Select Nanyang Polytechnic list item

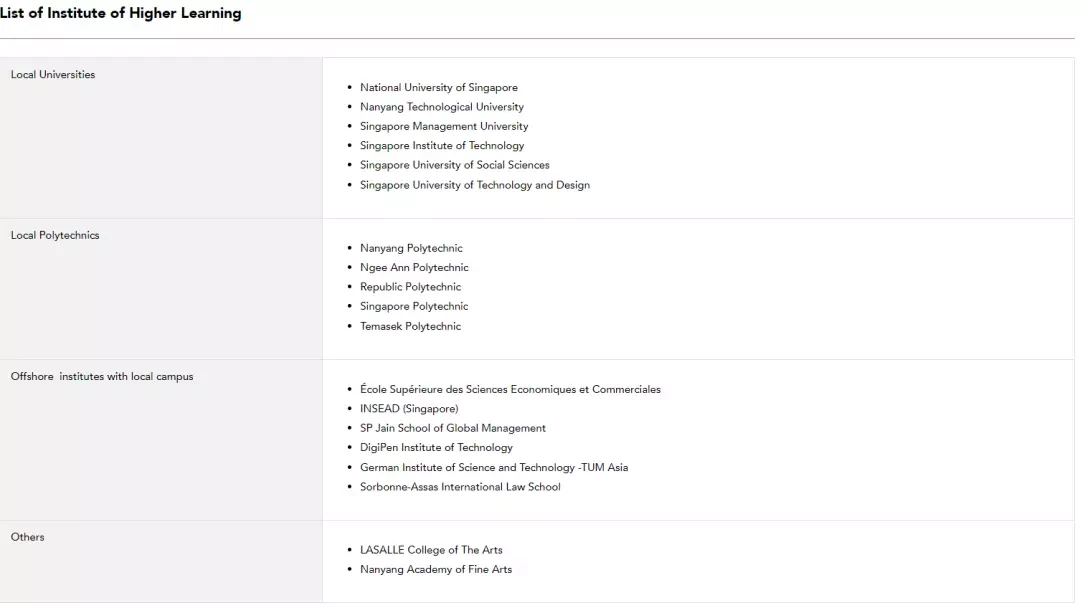click(x=411, y=248)
